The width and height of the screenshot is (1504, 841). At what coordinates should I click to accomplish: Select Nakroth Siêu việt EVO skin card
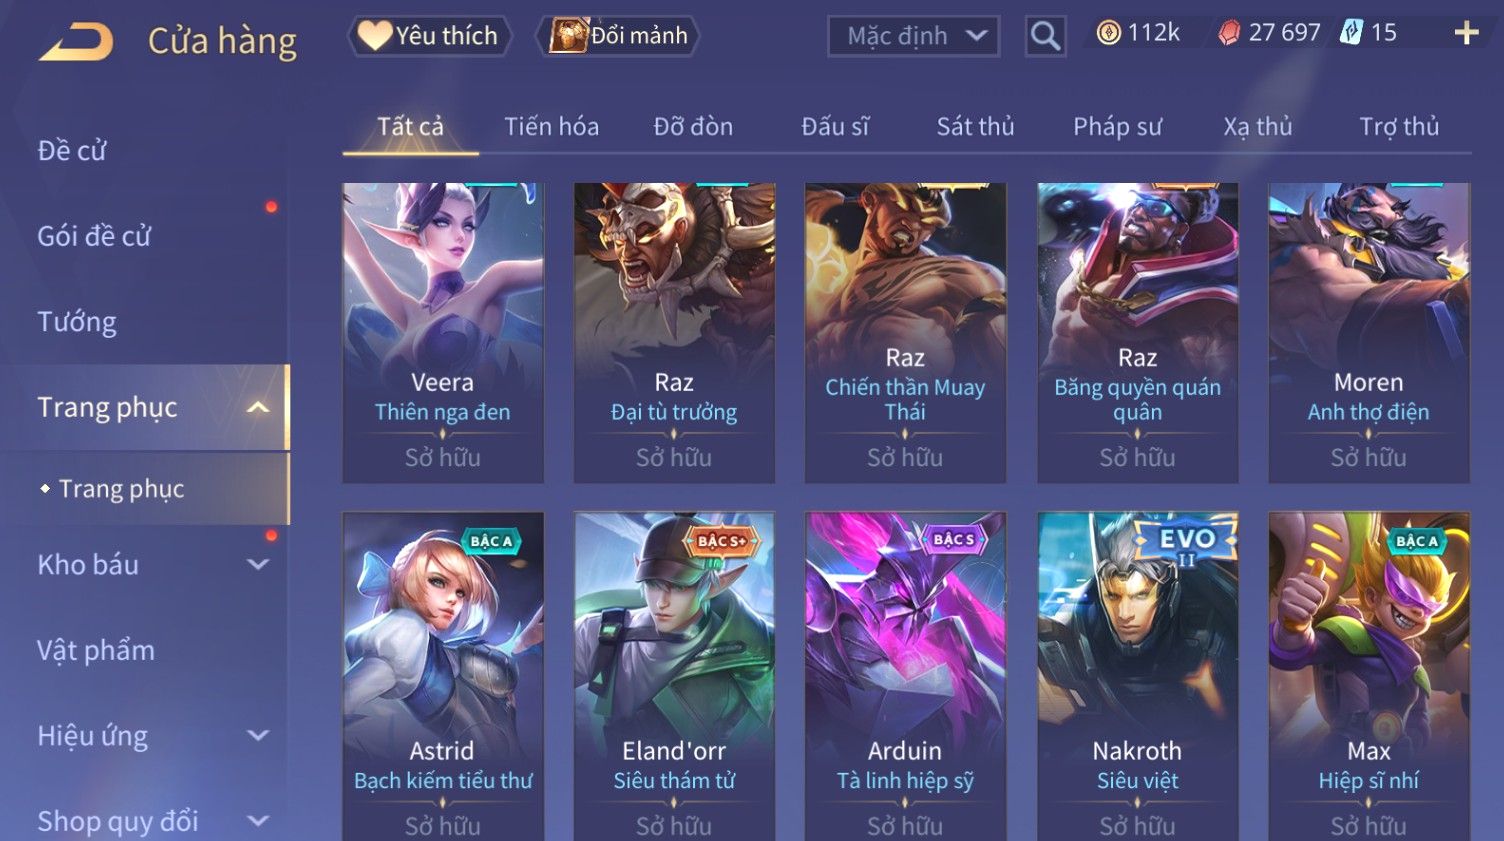pos(1137,676)
